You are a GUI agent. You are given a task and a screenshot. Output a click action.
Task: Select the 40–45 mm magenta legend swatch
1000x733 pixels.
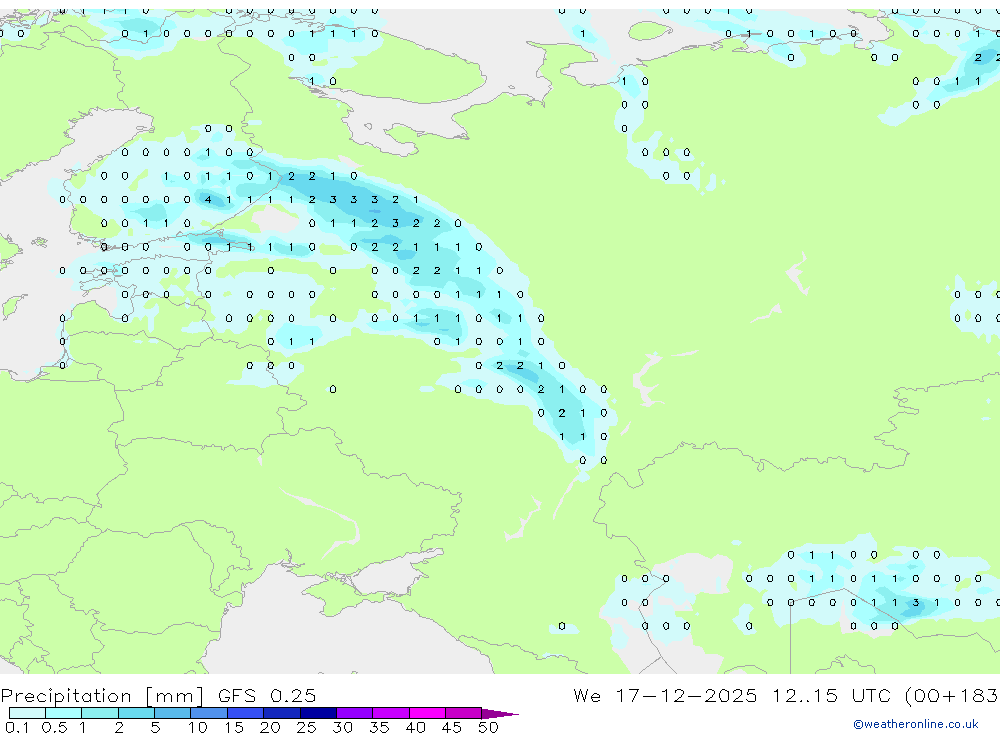[427, 713]
